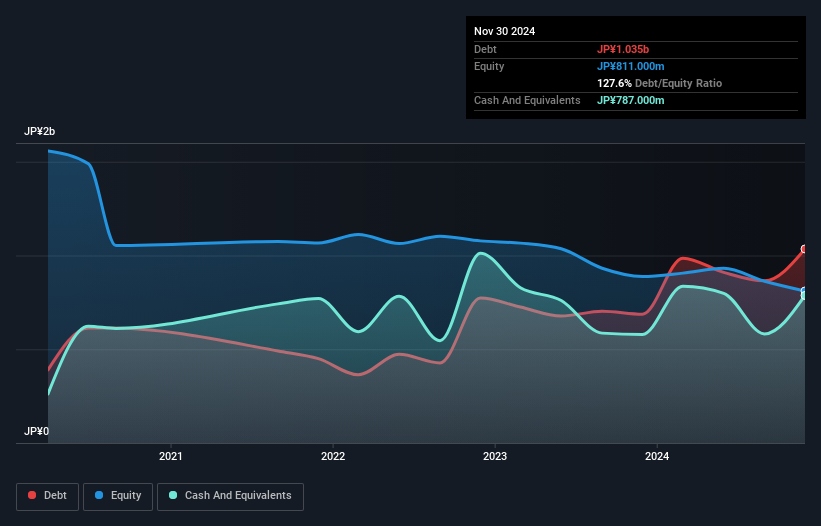
Task: Toggle the Equity series legend button
Action: tap(118, 496)
